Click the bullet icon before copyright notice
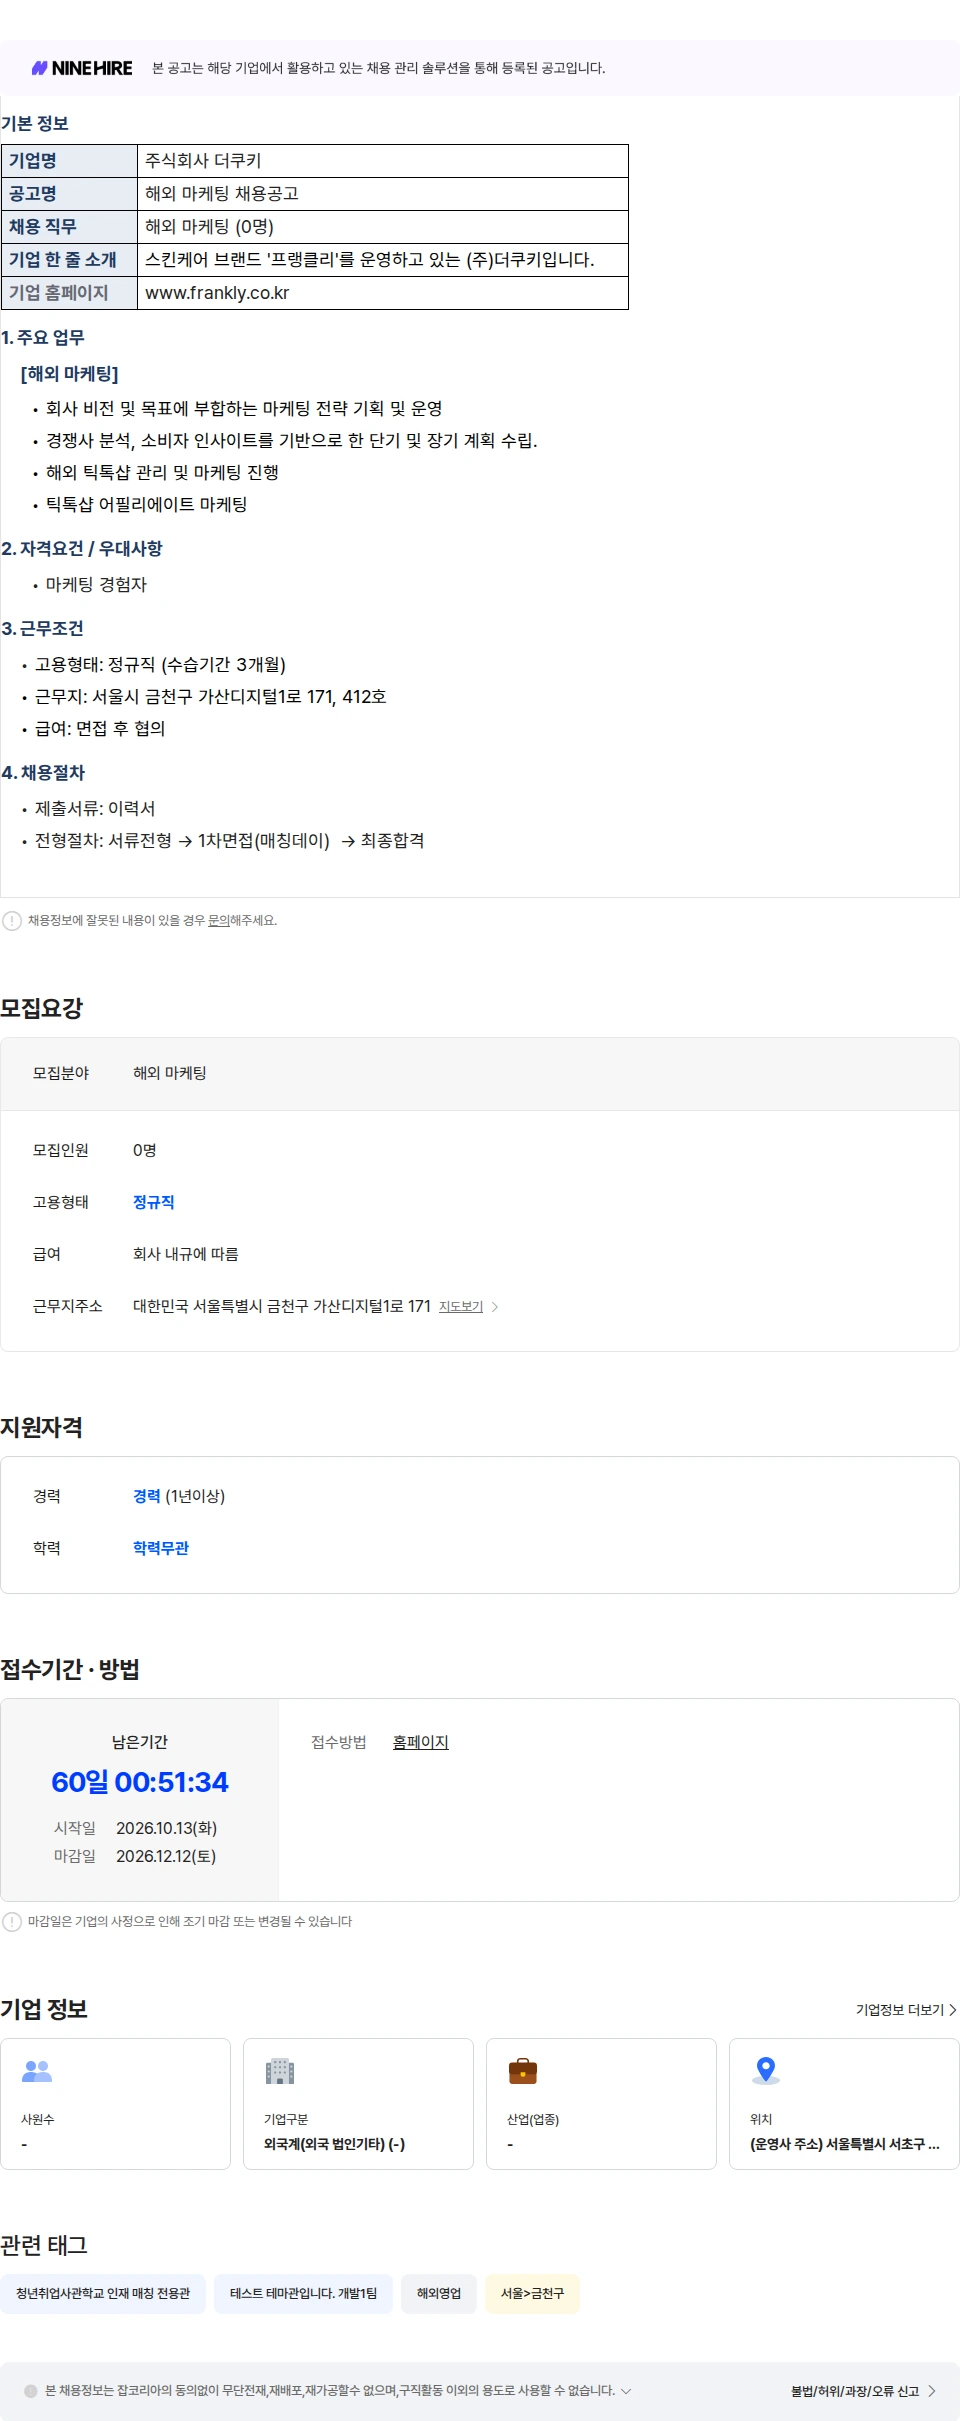Screen dimensions: 960x2421 pos(31,2391)
